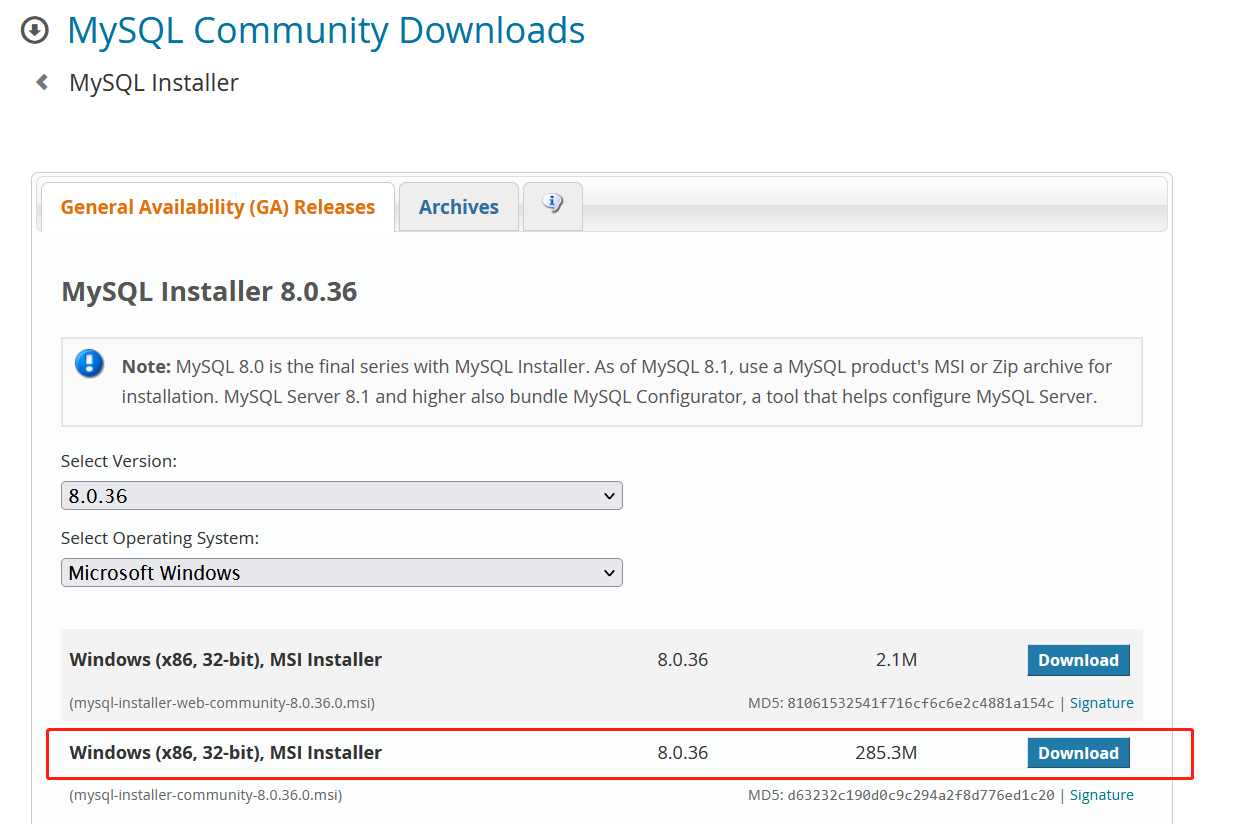Open the information tab with speech bubble icon
1259x824 pixels.
(552, 205)
